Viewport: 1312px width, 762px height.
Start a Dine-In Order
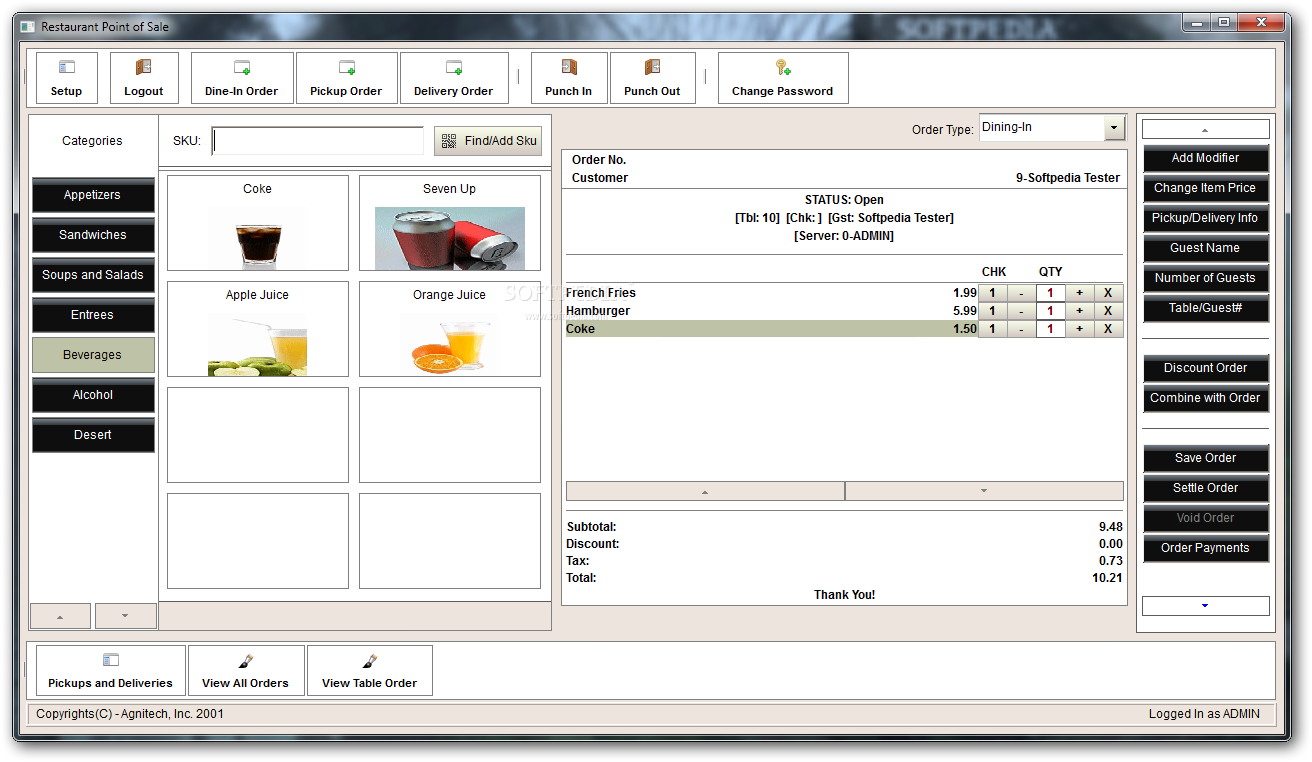[x=242, y=78]
